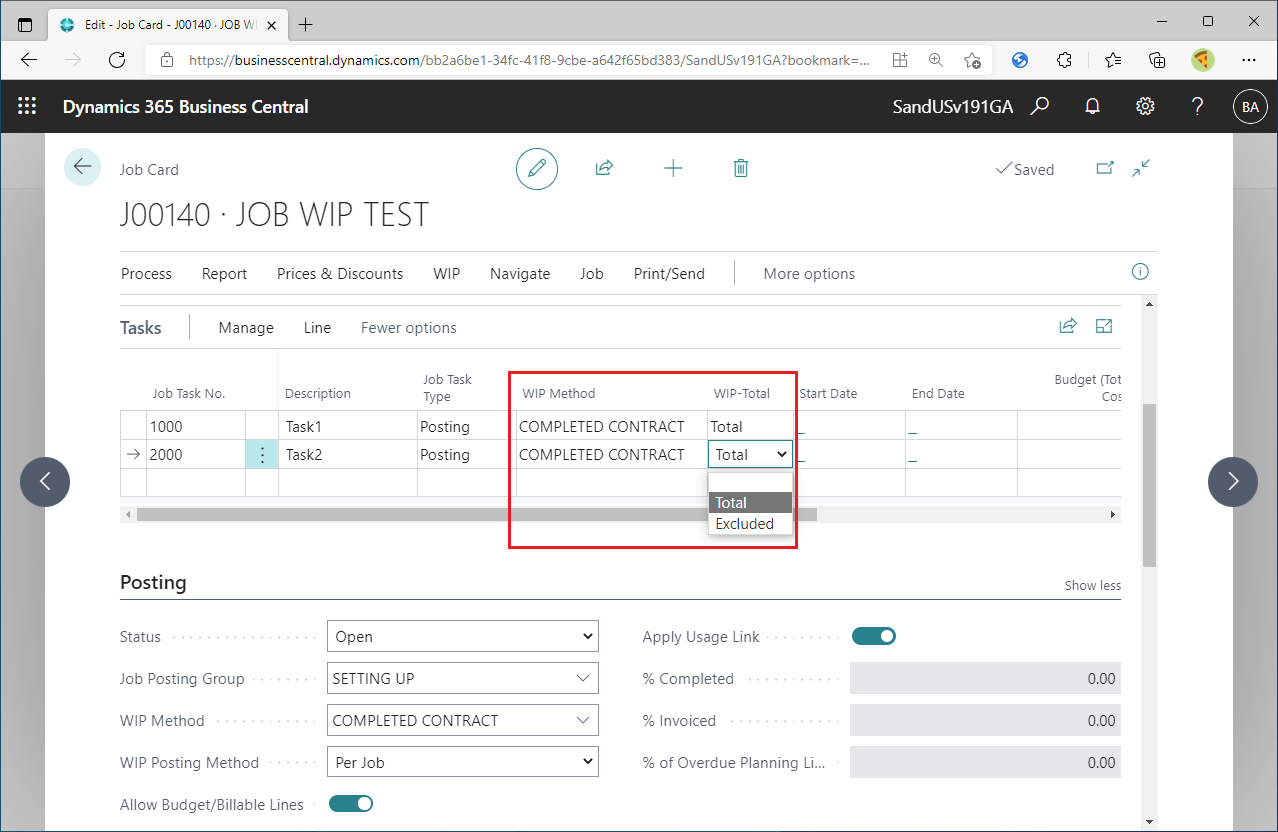Image resolution: width=1278 pixels, height=832 pixels.
Task: Go back using the back arrow on Job Card
Action: (x=82, y=167)
